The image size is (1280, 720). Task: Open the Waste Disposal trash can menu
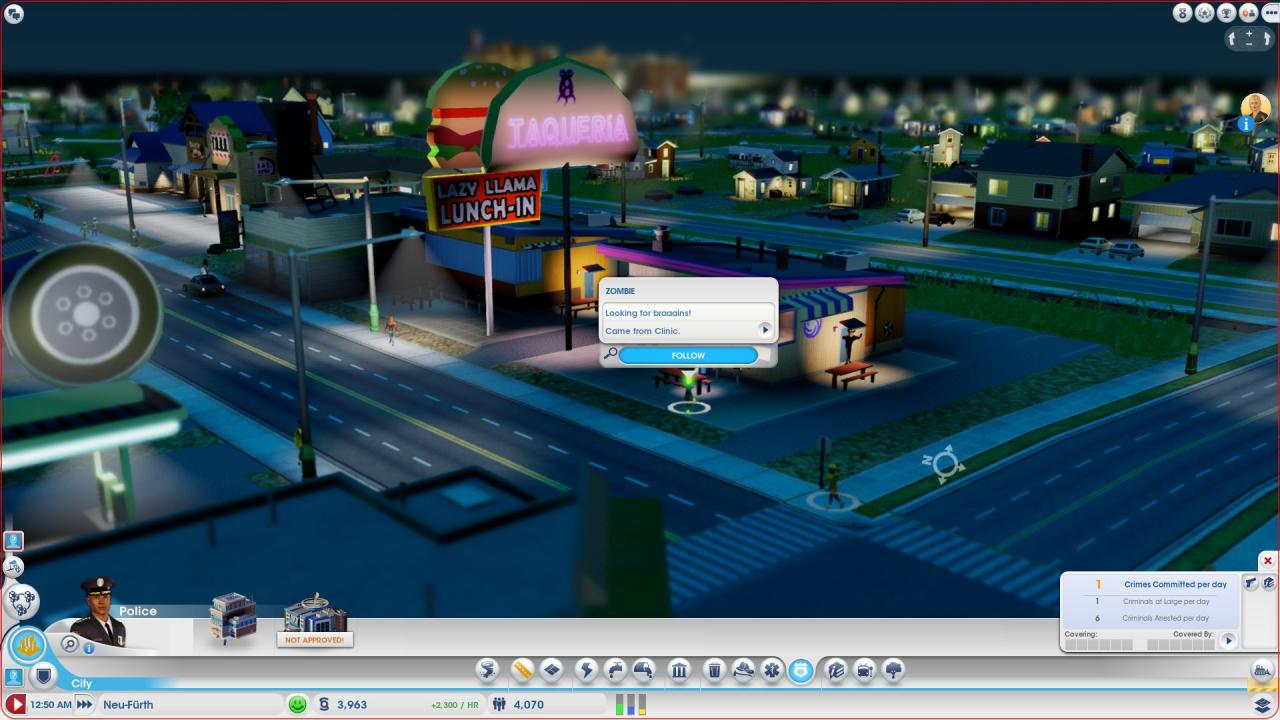pyautogui.click(x=714, y=670)
